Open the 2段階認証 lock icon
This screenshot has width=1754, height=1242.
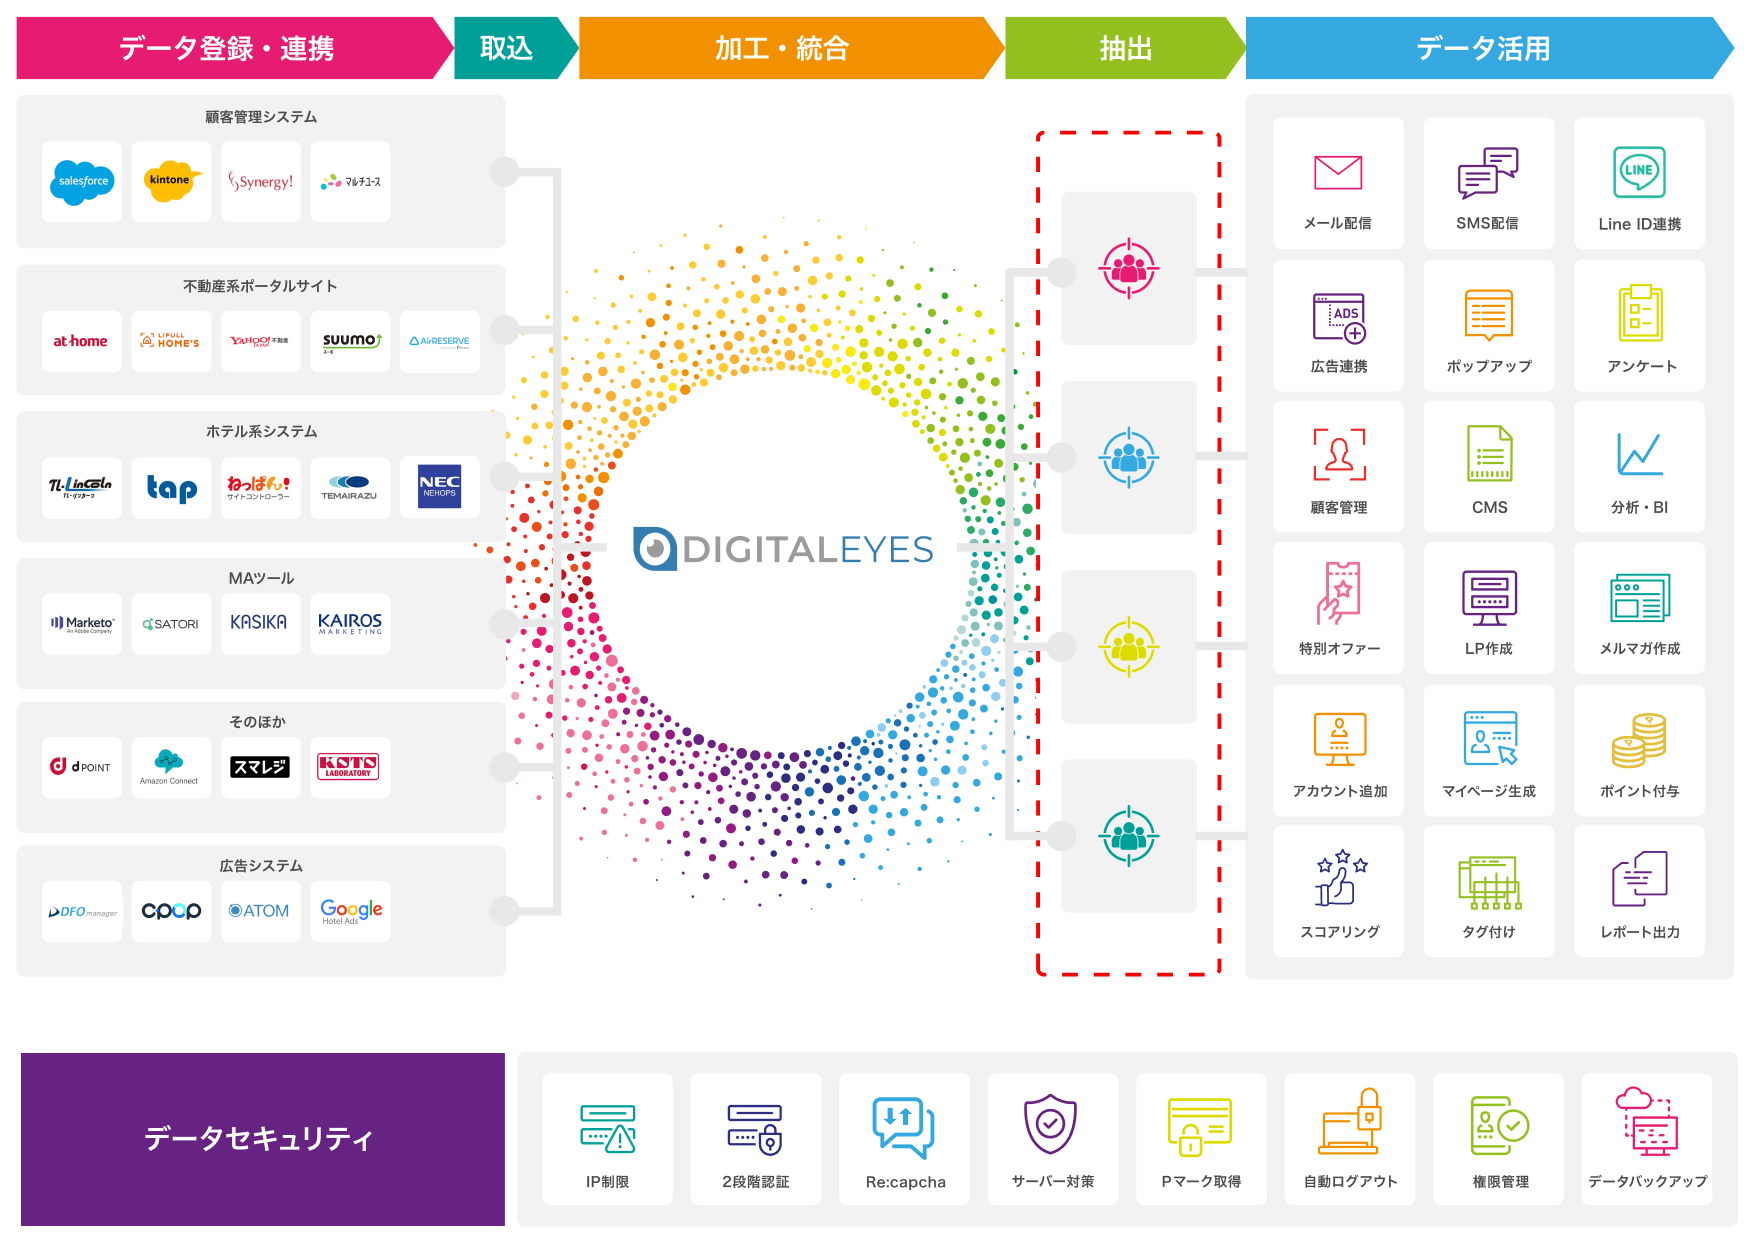pyautogui.click(x=755, y=1129)
